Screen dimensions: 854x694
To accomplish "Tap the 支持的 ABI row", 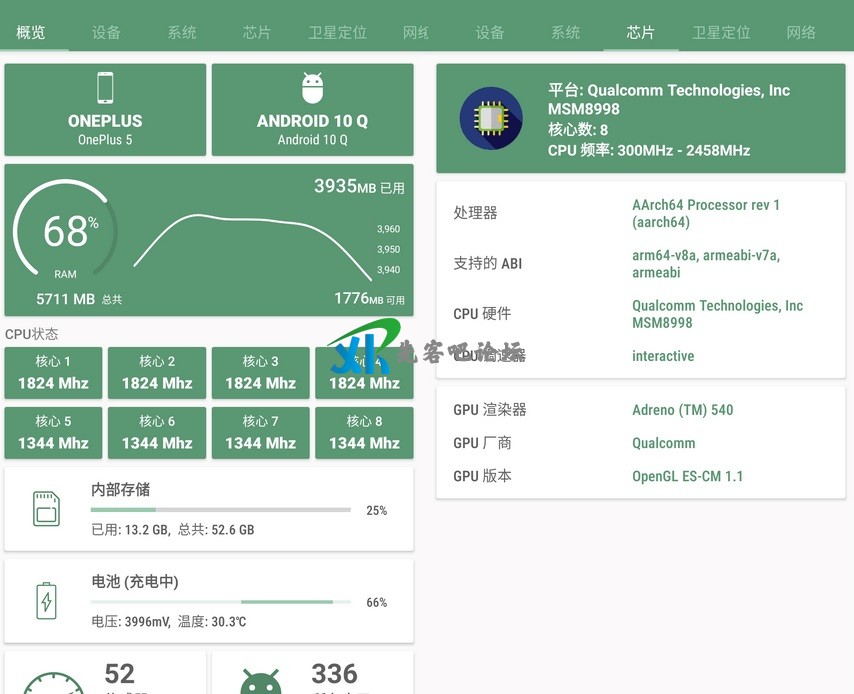I will [x=640, y=264].
